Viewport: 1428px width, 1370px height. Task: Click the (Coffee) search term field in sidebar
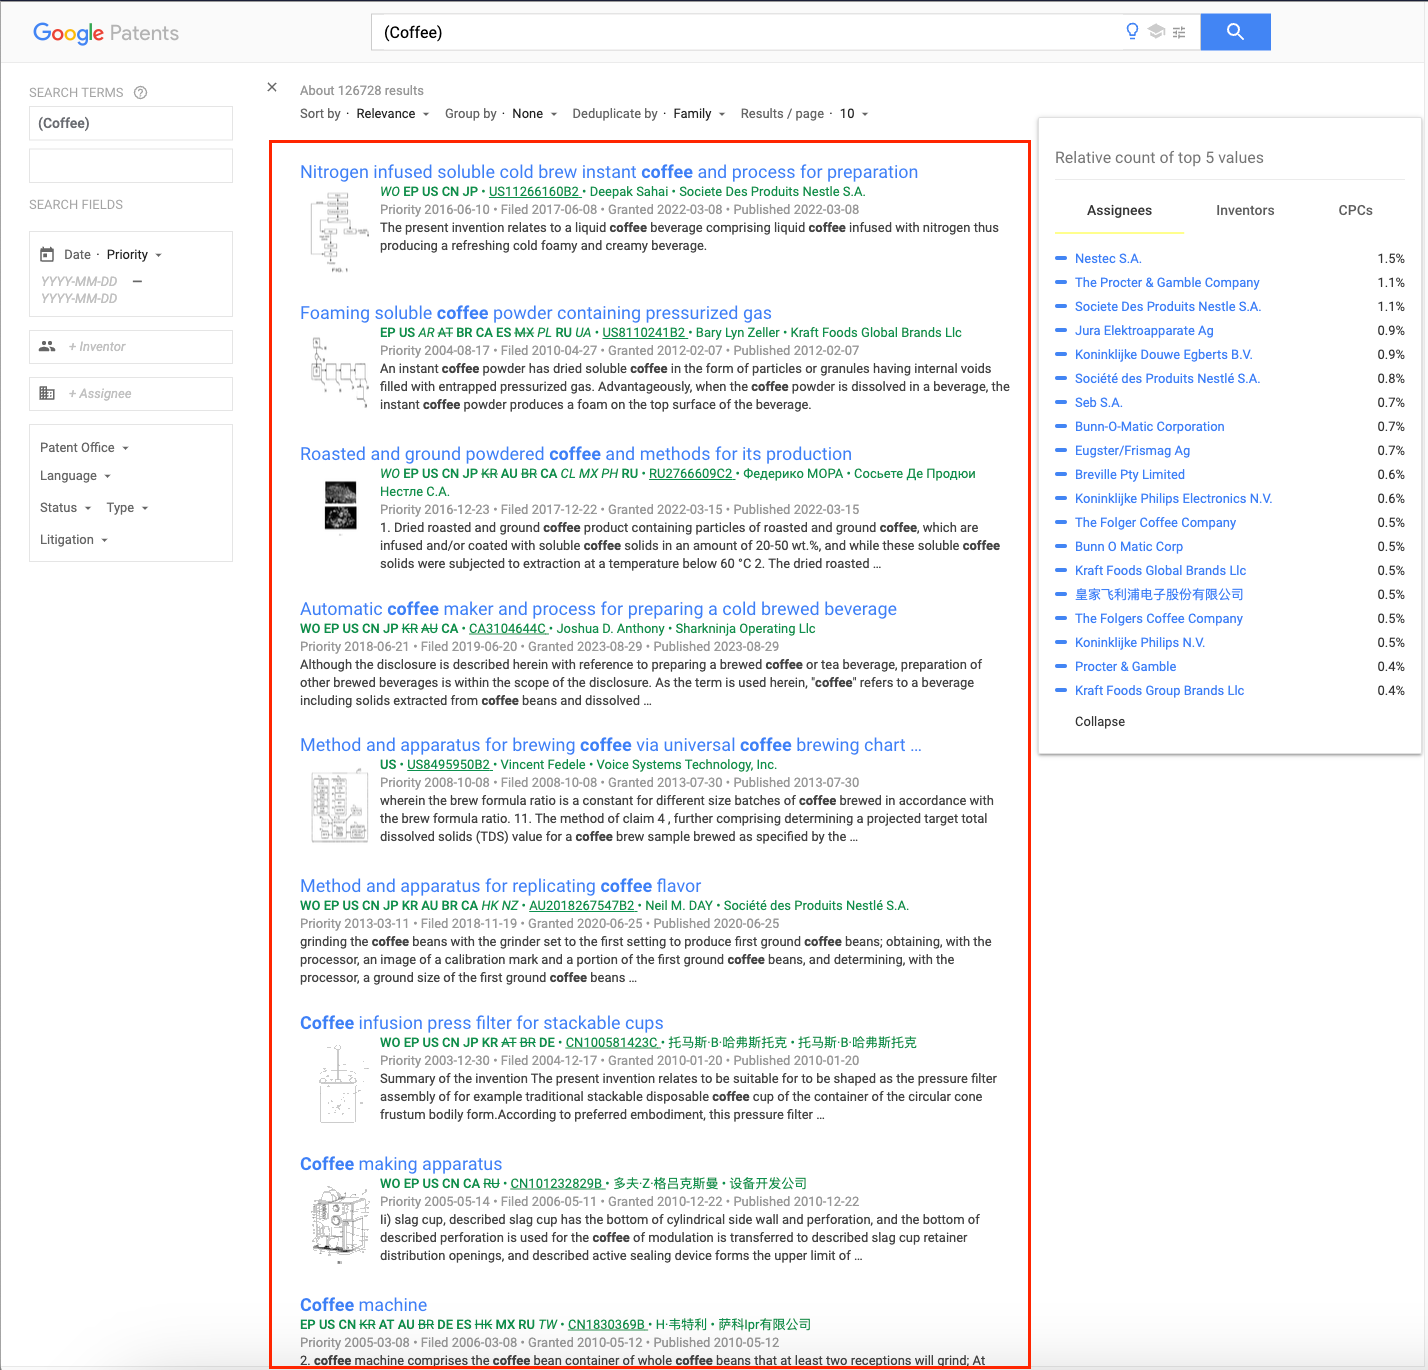click(131, 123)
